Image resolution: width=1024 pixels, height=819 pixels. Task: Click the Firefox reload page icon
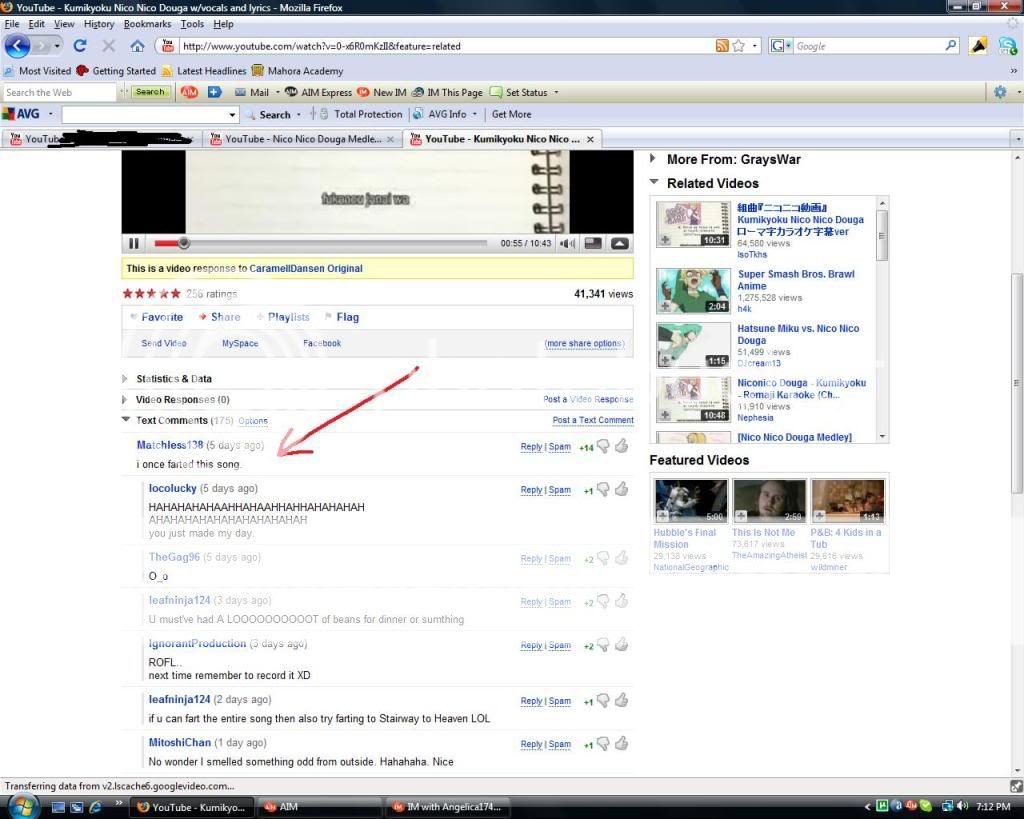[80, 46]
